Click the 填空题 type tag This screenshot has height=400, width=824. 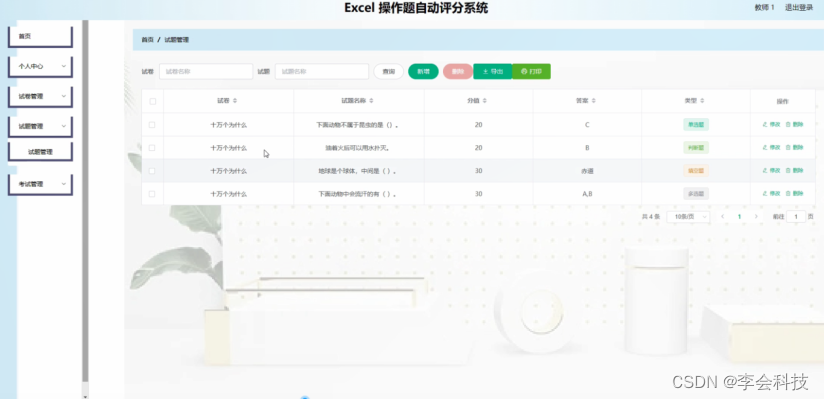696,171
